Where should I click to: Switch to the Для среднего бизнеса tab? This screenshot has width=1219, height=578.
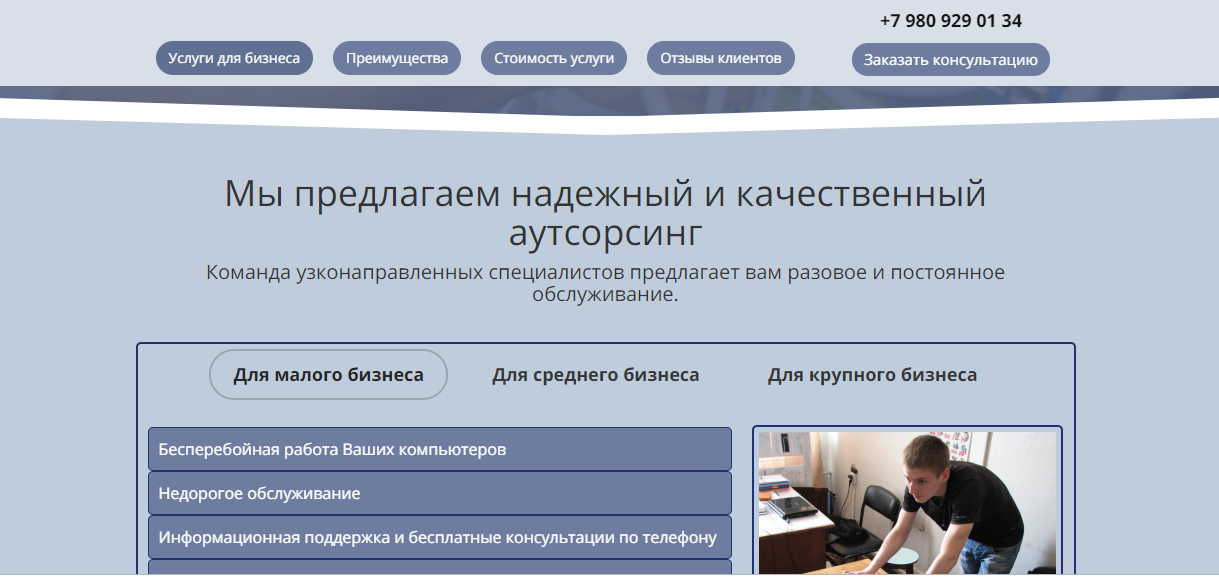(596, 375)
